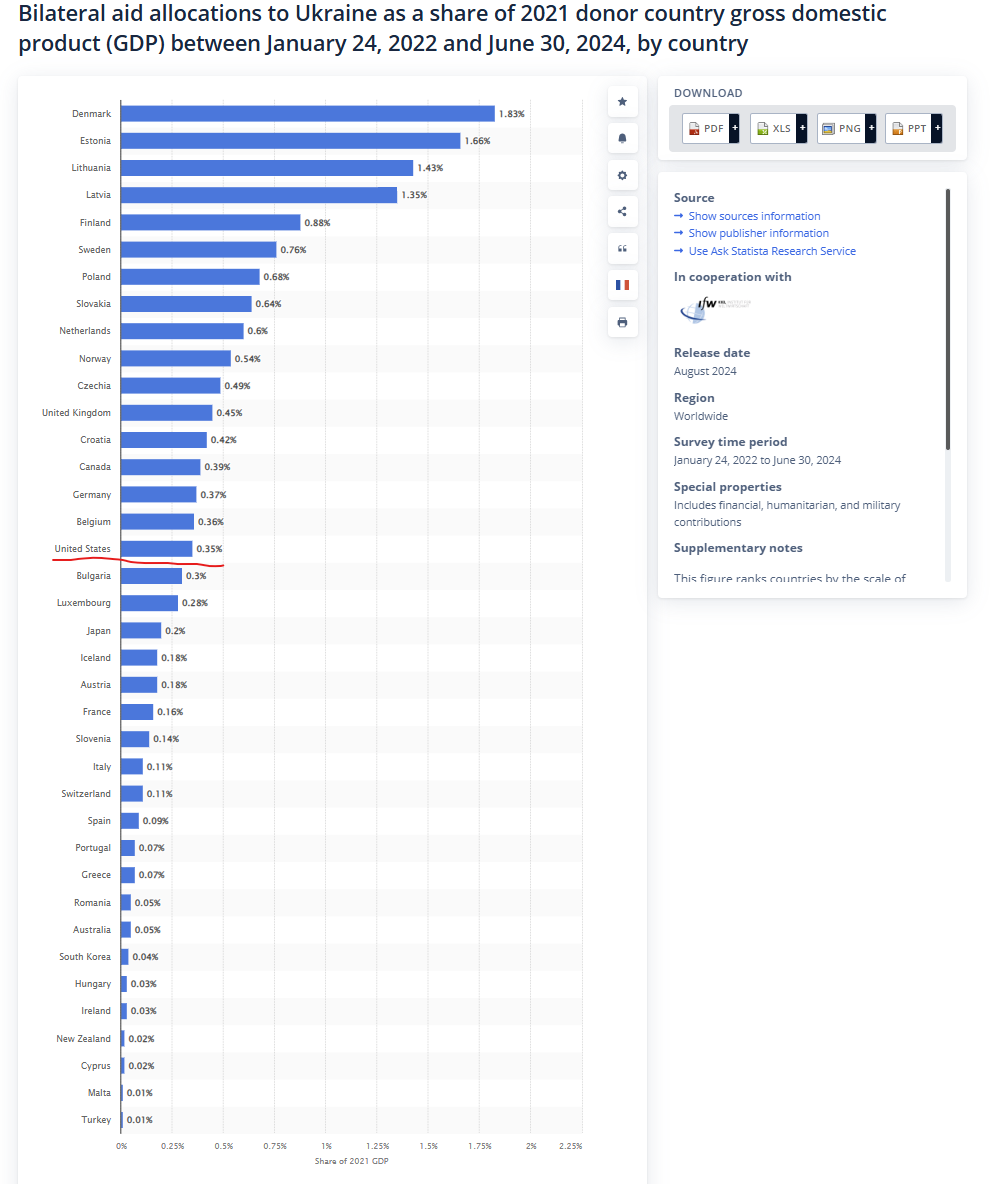Download the chart as PNG
Viewport: 1005px width, 1184px height.
tap(841, 128)
